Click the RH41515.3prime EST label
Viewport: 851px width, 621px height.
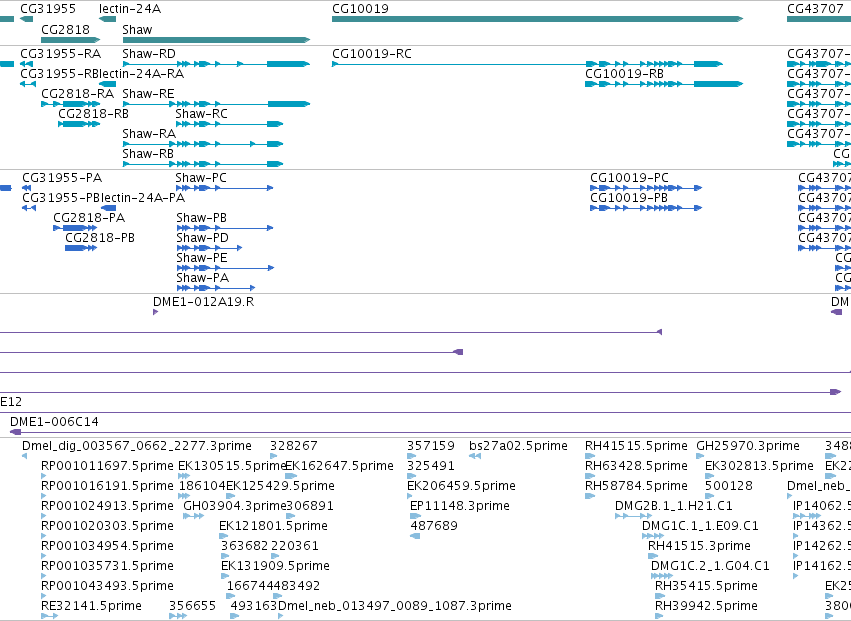click(700, 547)
